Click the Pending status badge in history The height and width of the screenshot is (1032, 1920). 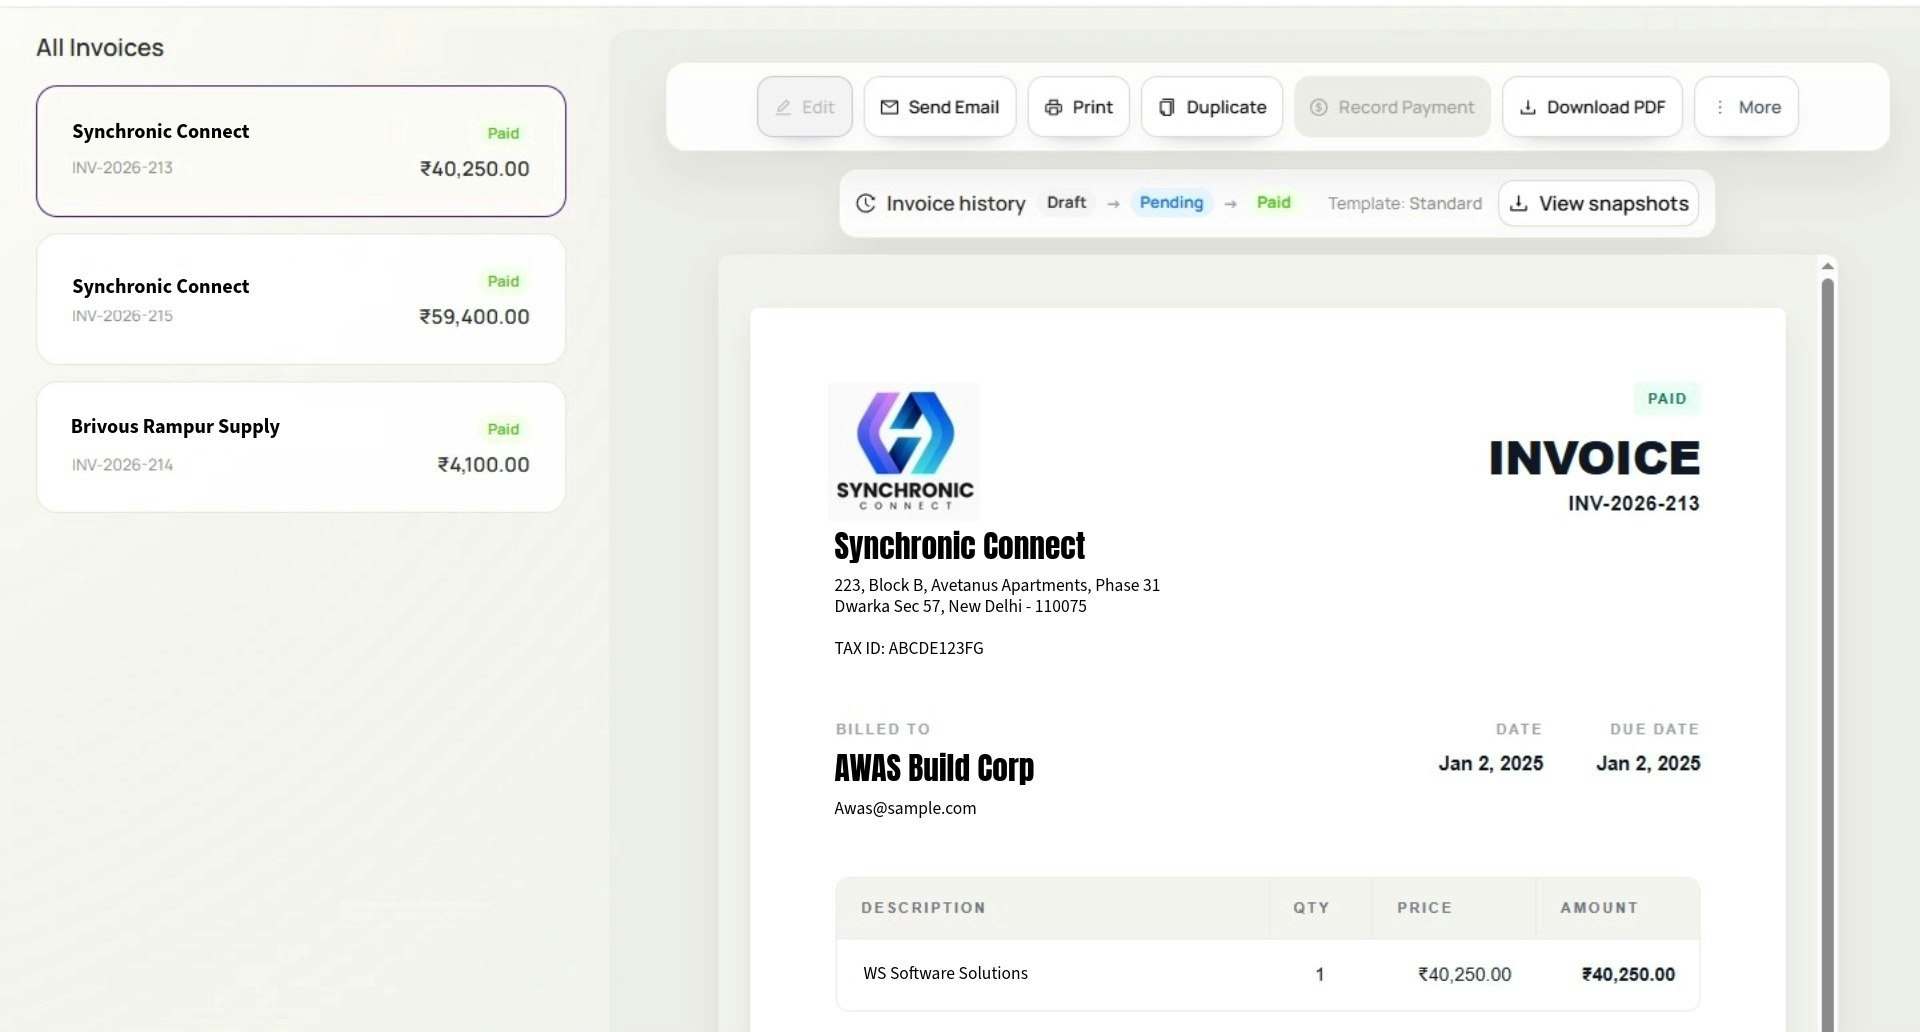1171,202
